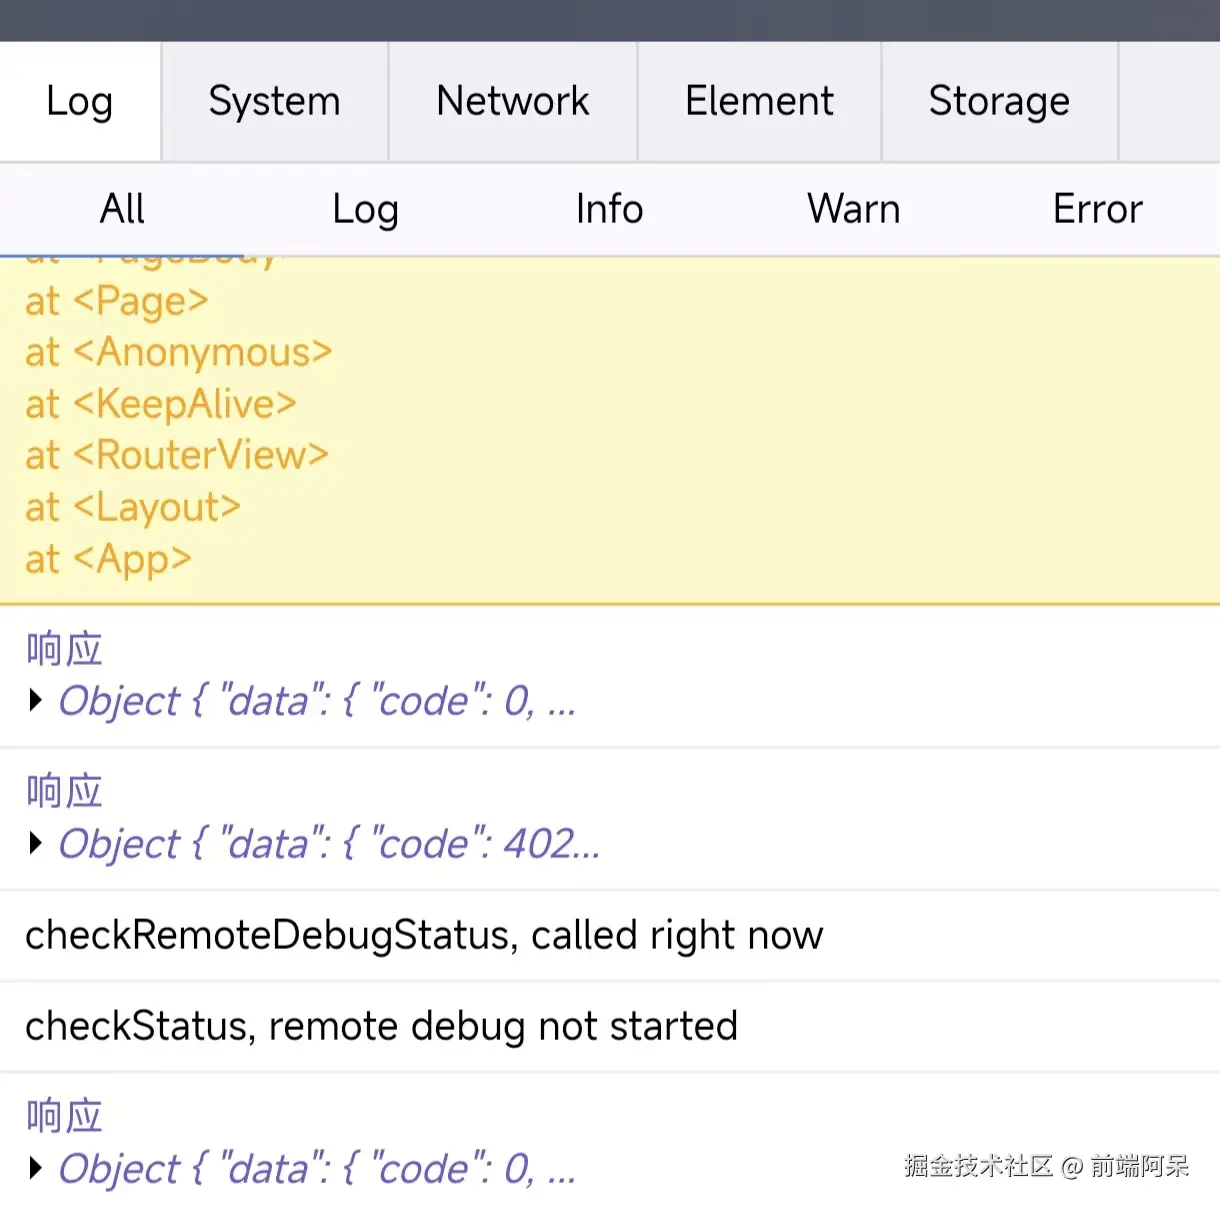
Task: Select the top-level Log panel tab
Action: point(79,101)
